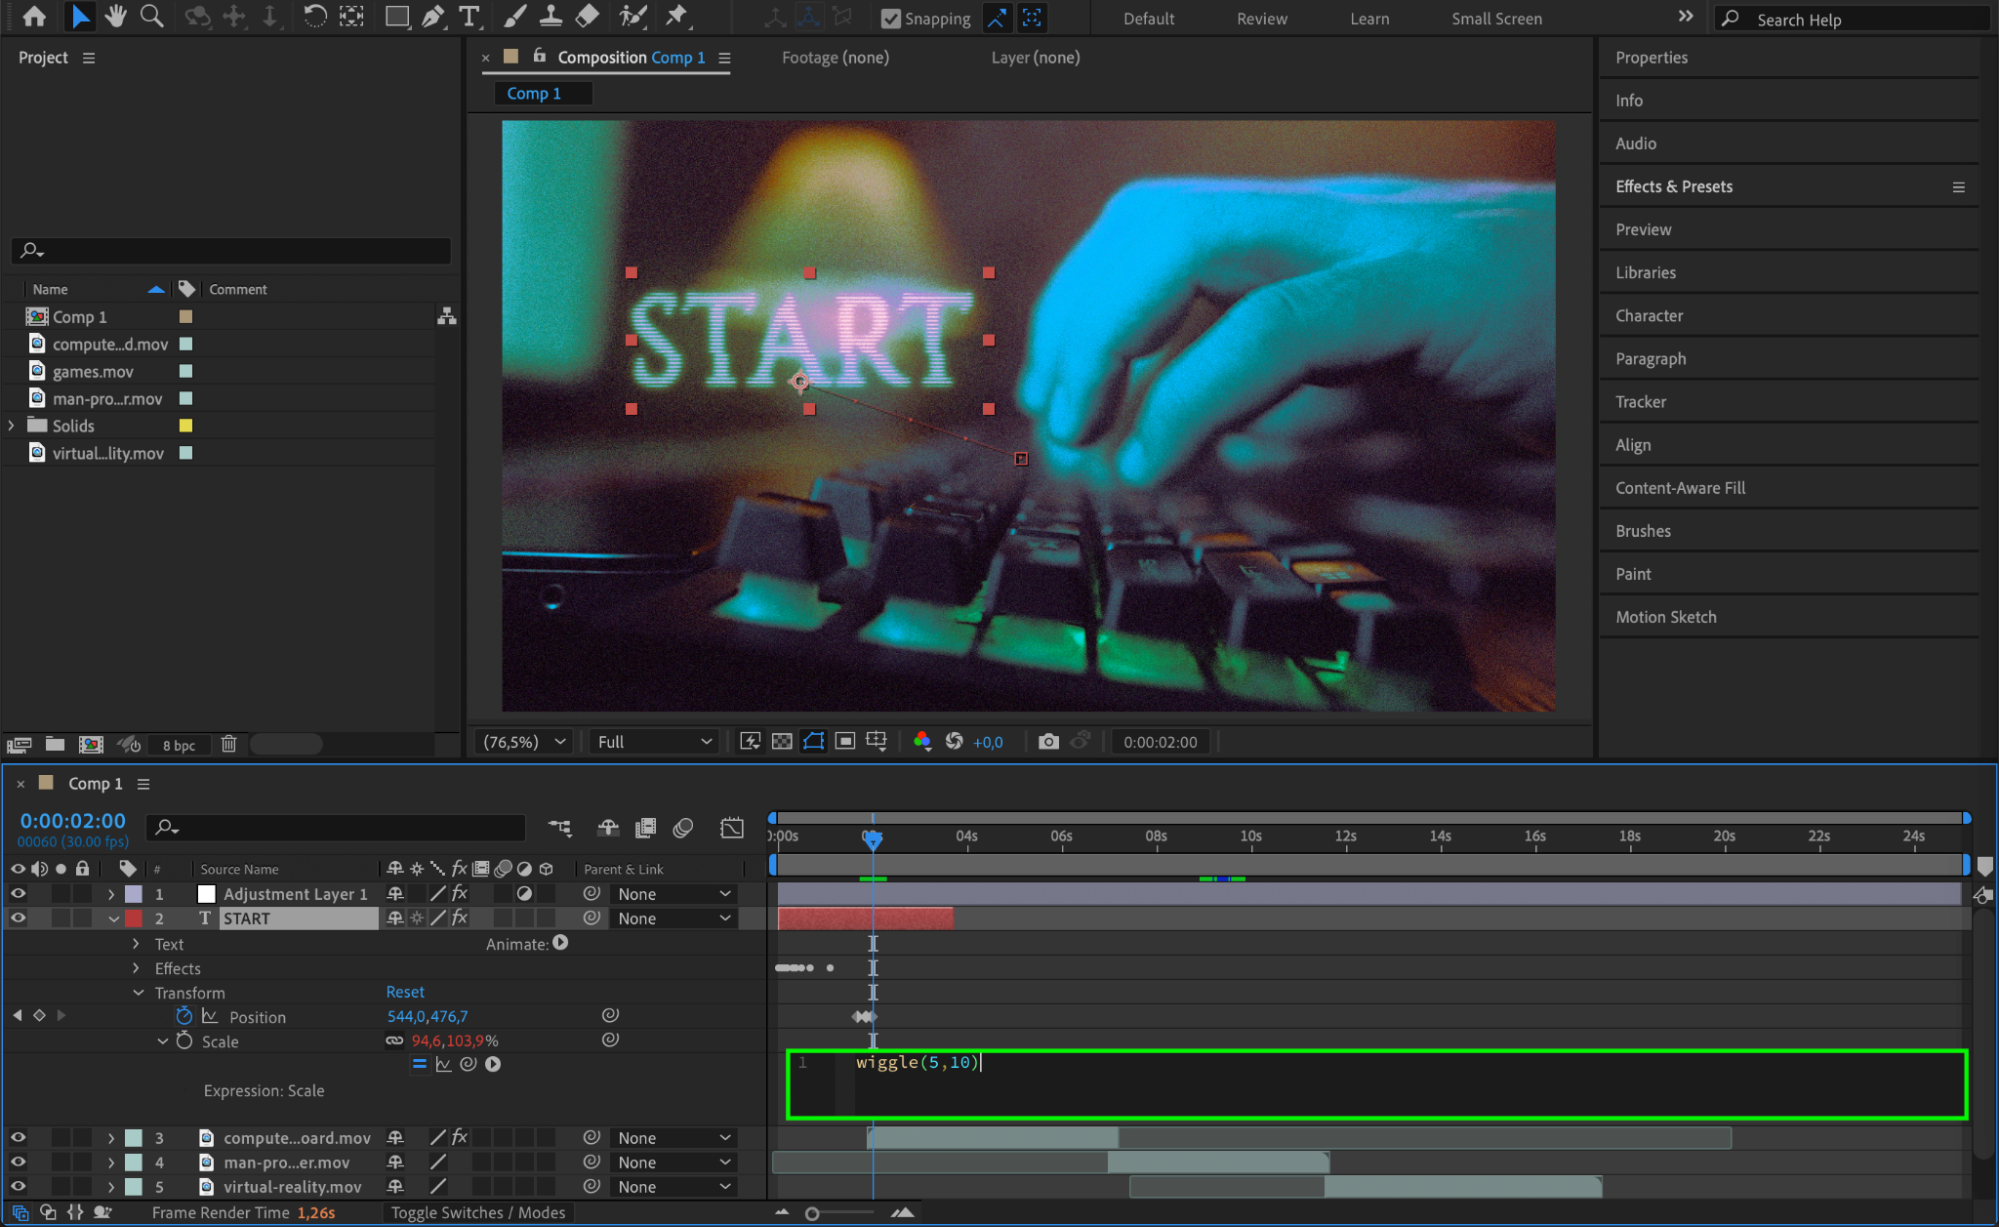Open parent dropdown for Adjustment Layer 1

674,894
